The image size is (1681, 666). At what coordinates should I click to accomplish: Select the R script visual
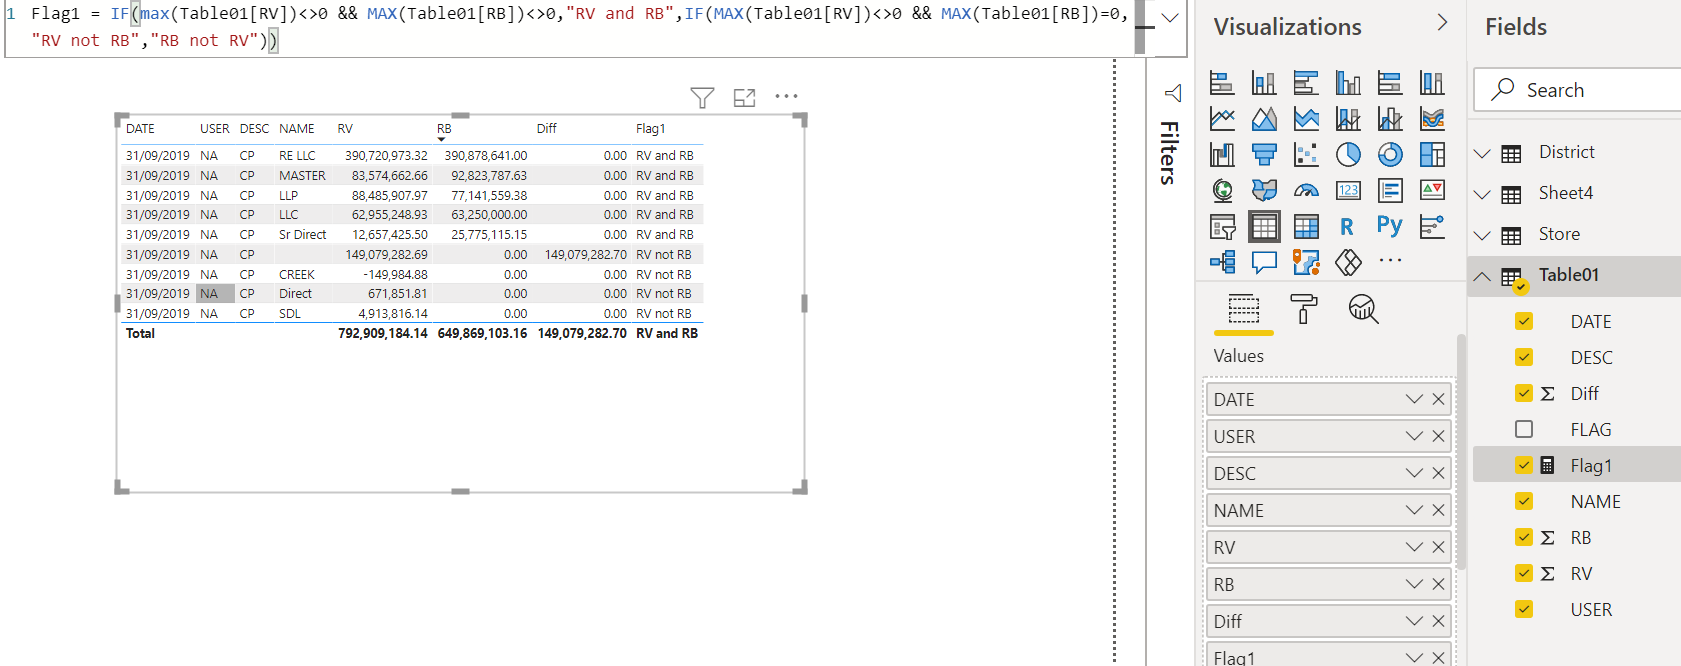pyautogui.click(x=1348, y=227)
